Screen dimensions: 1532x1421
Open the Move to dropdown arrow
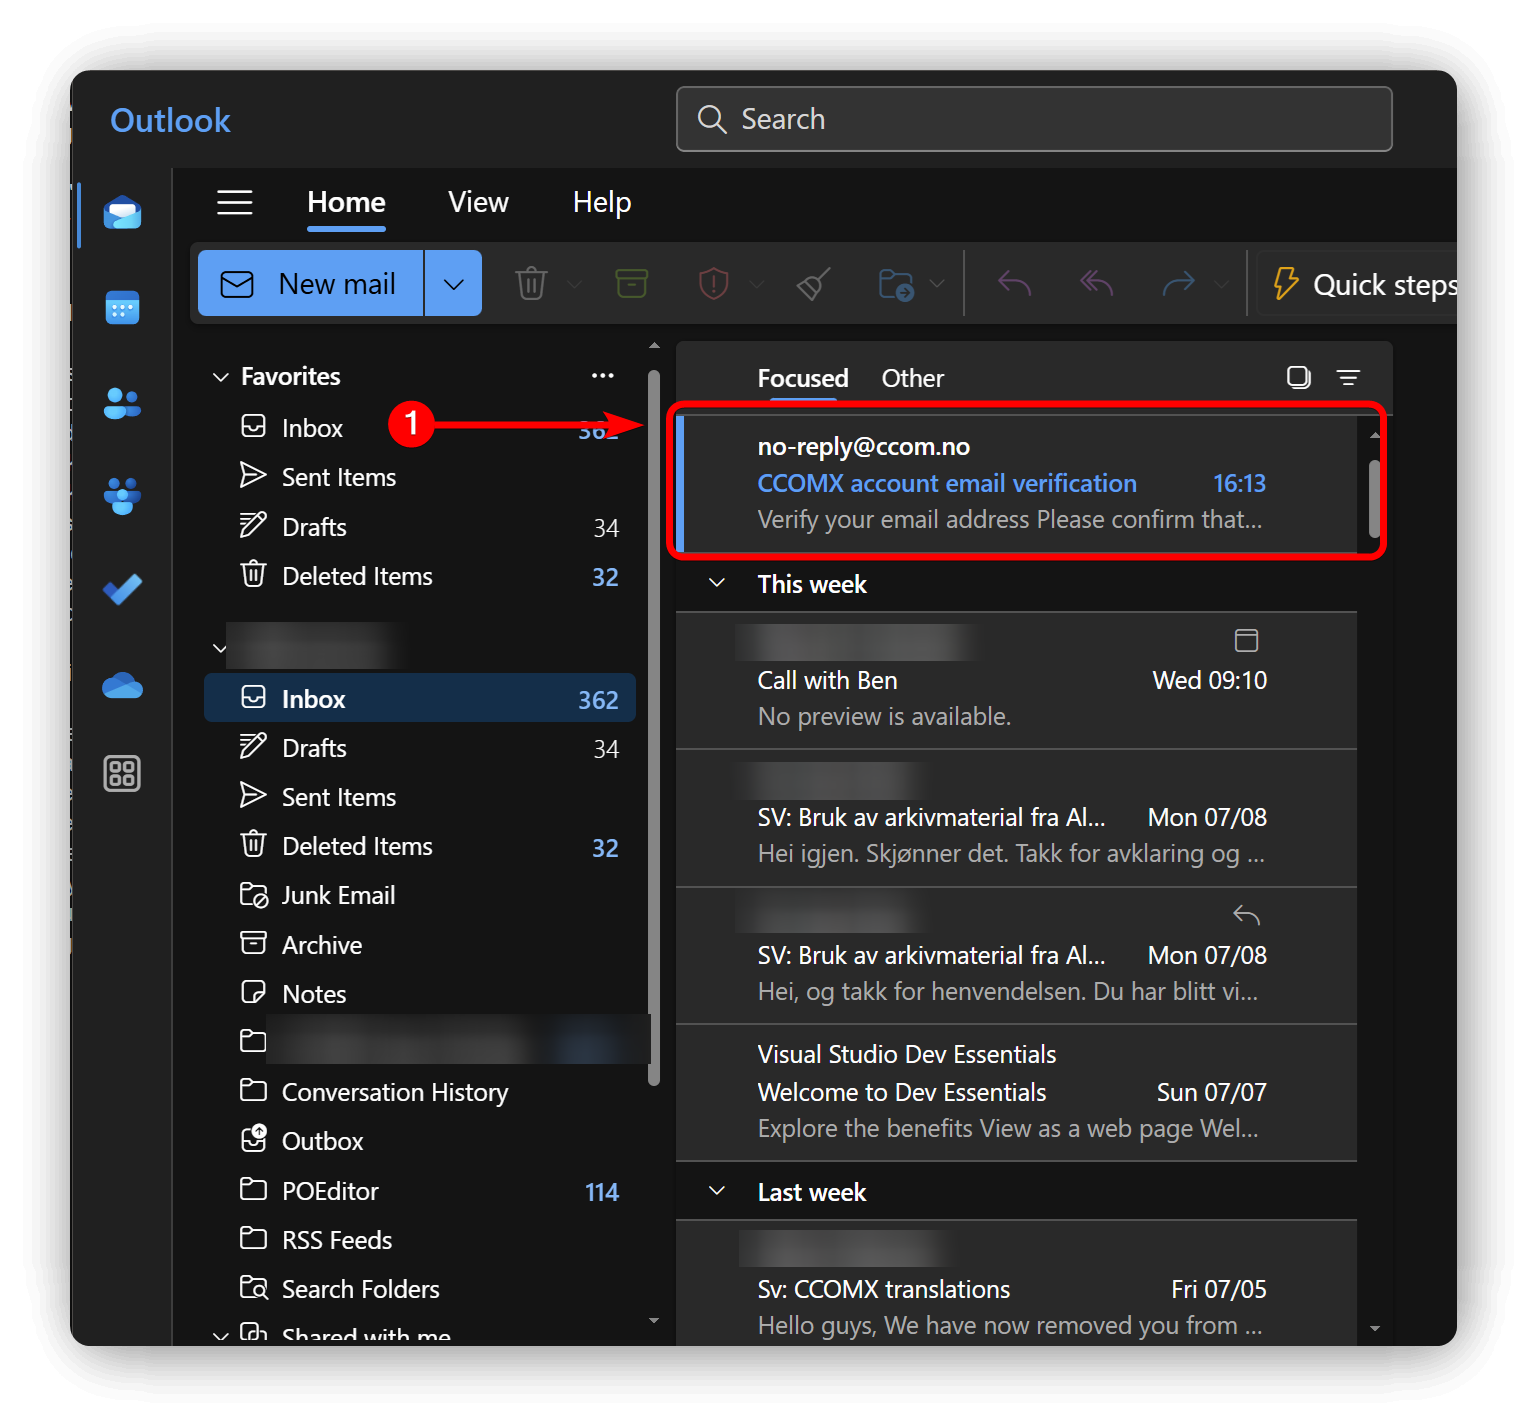click(x=937, y=284)
